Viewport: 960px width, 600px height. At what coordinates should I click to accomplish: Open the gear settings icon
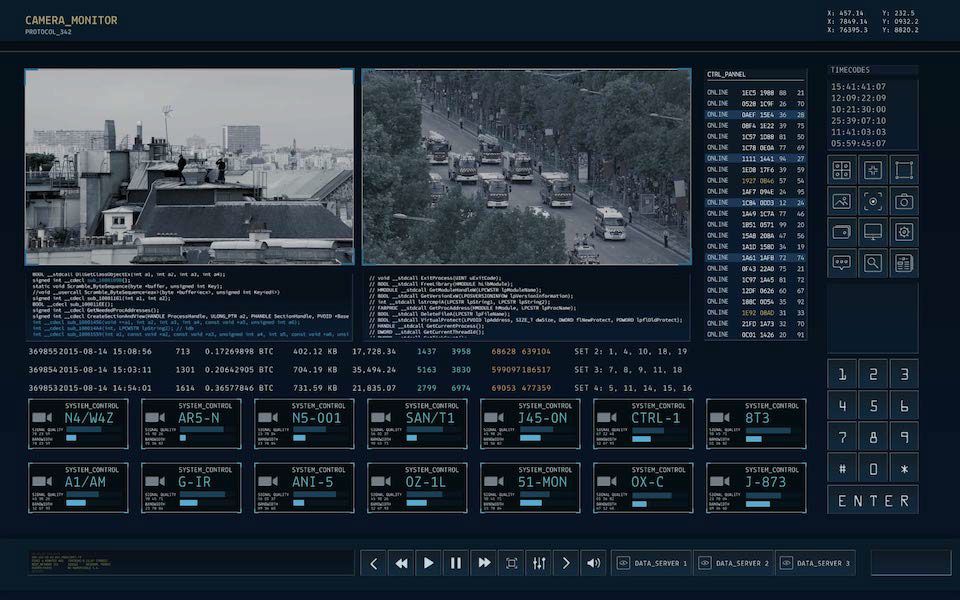[904, 232]
